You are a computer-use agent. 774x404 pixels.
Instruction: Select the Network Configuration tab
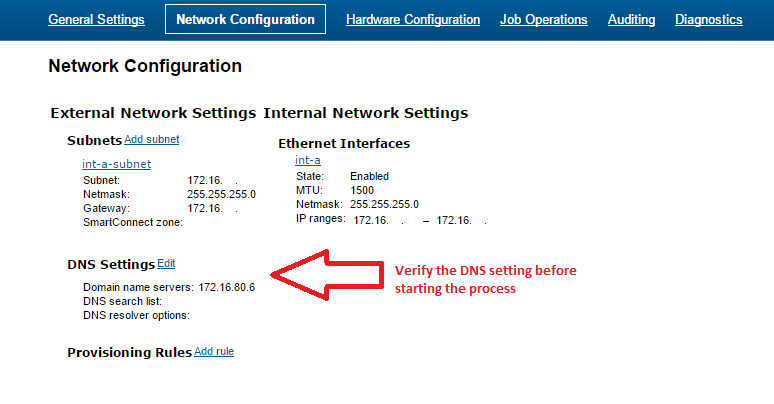tap(245, 19)
